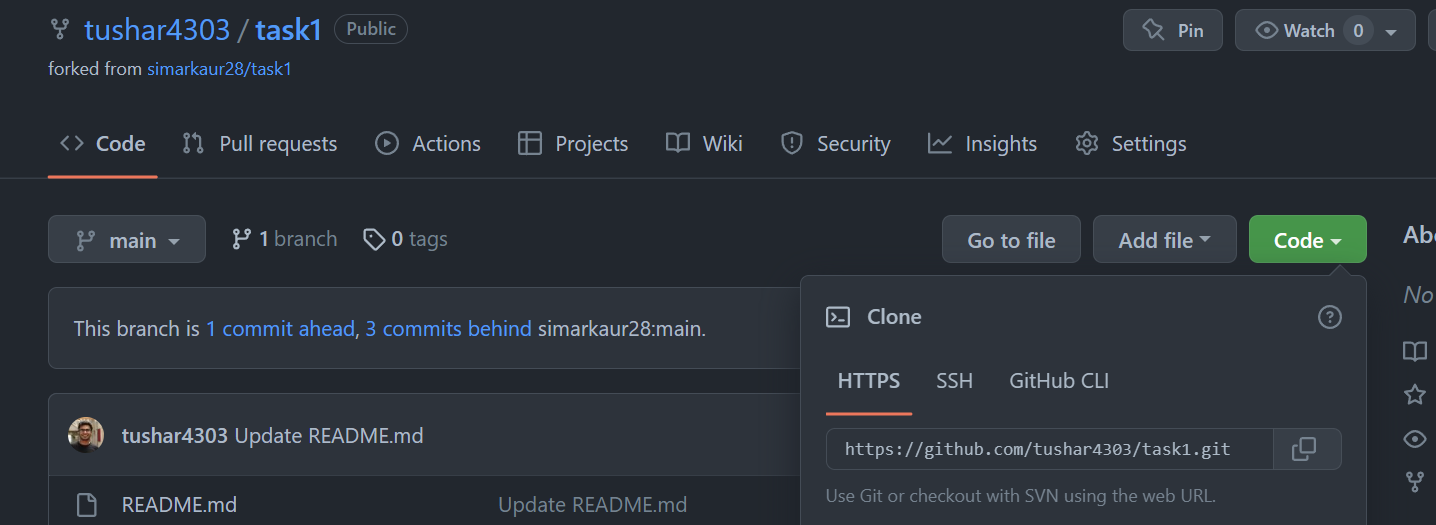
Task: Open the Security tab
Action: (836, 144)
